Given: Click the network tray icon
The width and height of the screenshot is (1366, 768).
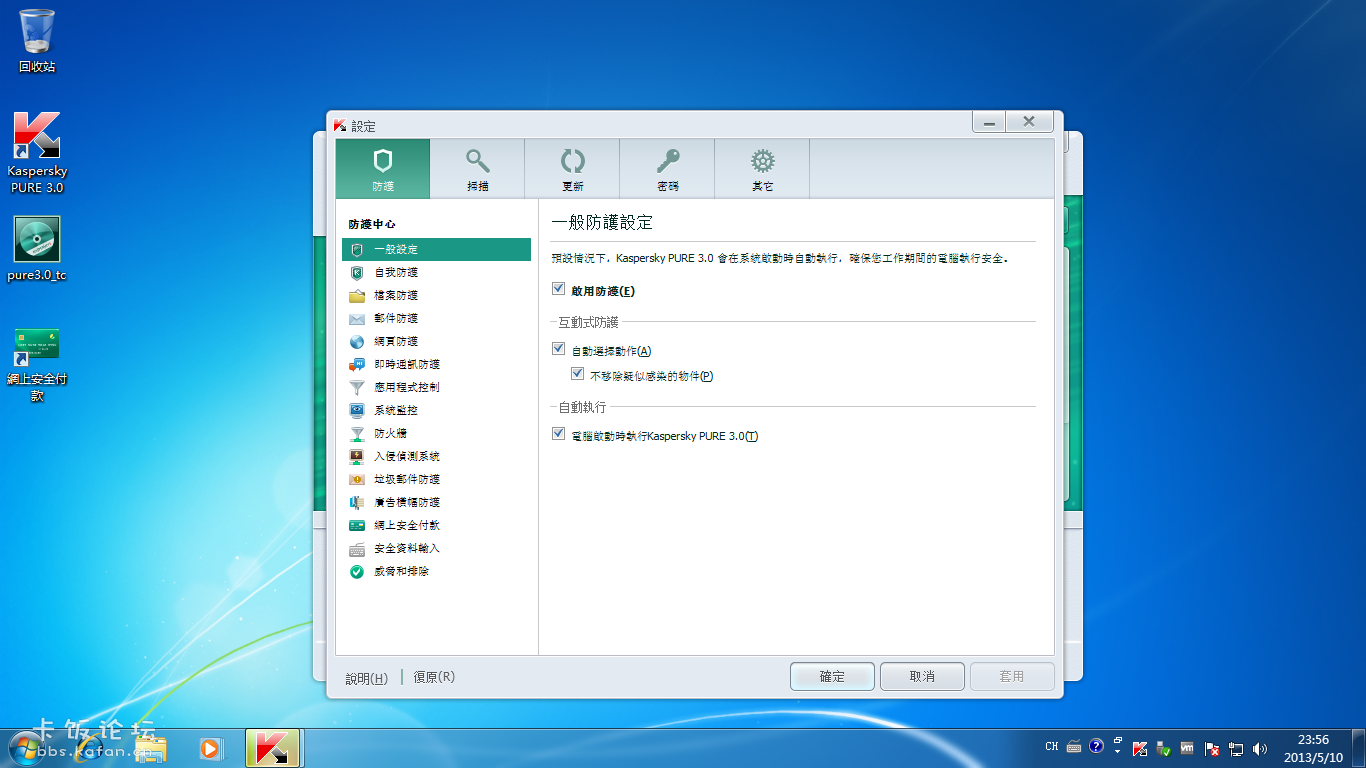Looking at the screenshot, I should (x=1236, y=748).
